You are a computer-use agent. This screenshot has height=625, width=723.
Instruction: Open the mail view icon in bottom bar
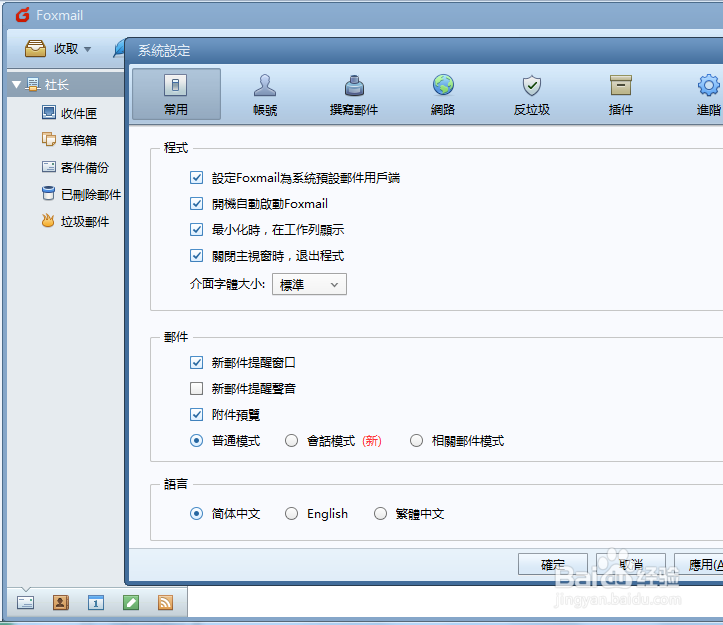pos(25,602)
